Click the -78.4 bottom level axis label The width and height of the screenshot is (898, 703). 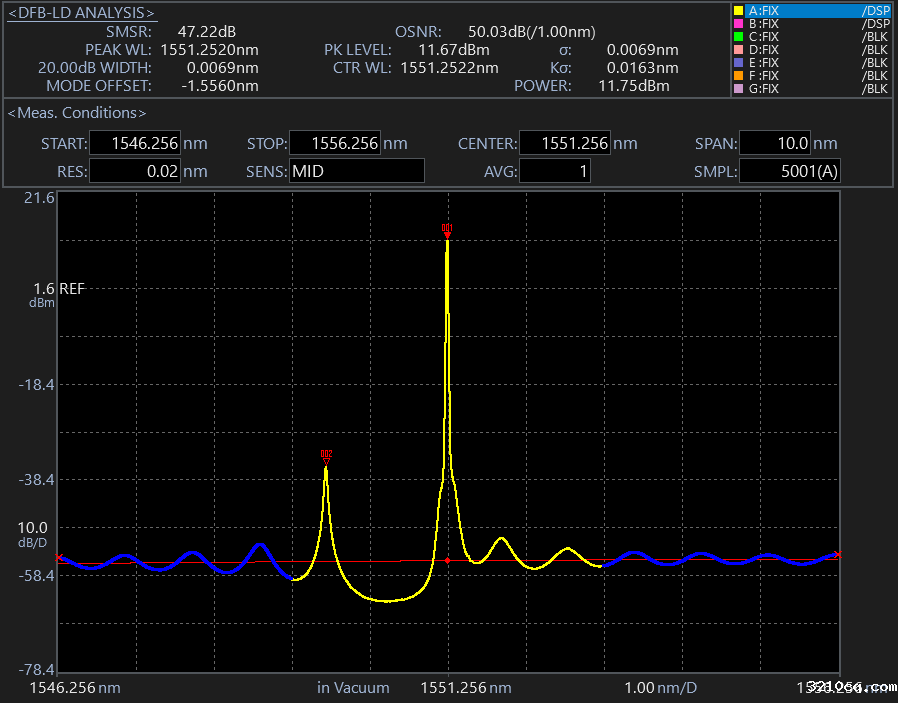pos(37,669)
